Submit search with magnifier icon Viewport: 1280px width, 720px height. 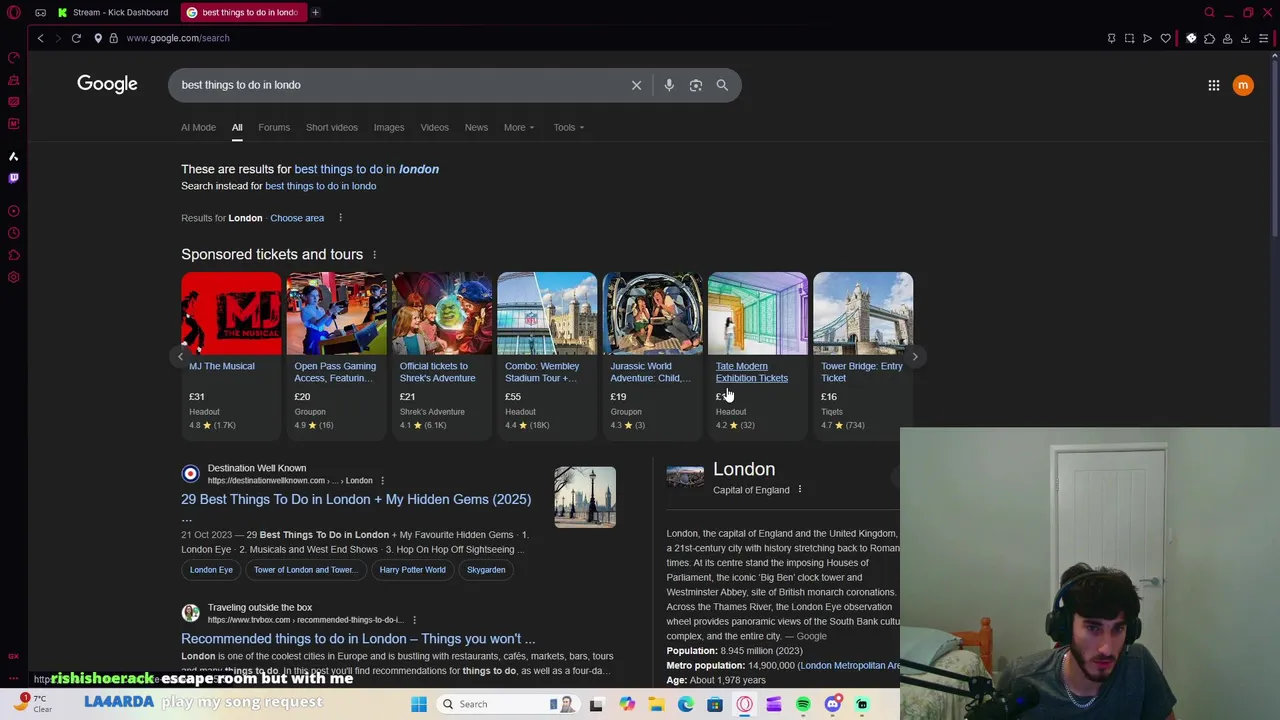tap(722, 85)
